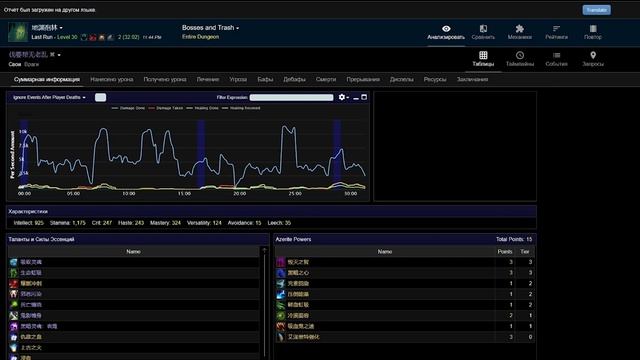Open the Бафы tab
Image resolution: width=640 pixels, height=360 pixels.
click(x=265, y=80)
